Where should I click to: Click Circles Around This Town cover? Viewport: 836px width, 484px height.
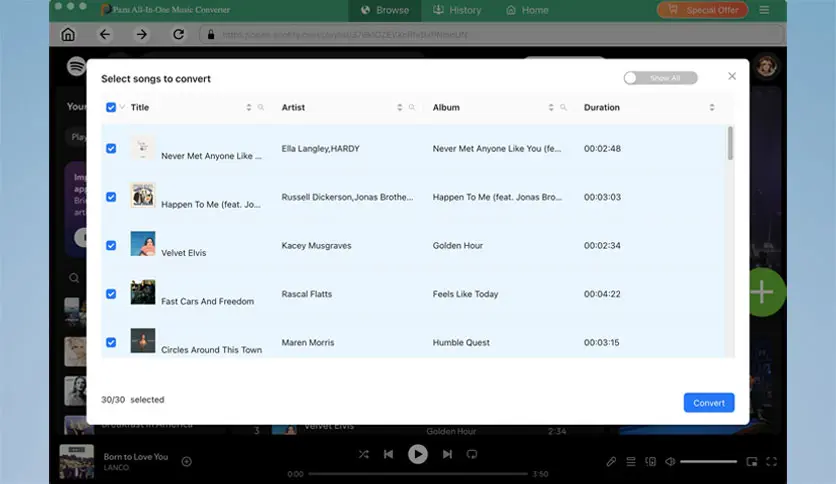coord(142,341)
